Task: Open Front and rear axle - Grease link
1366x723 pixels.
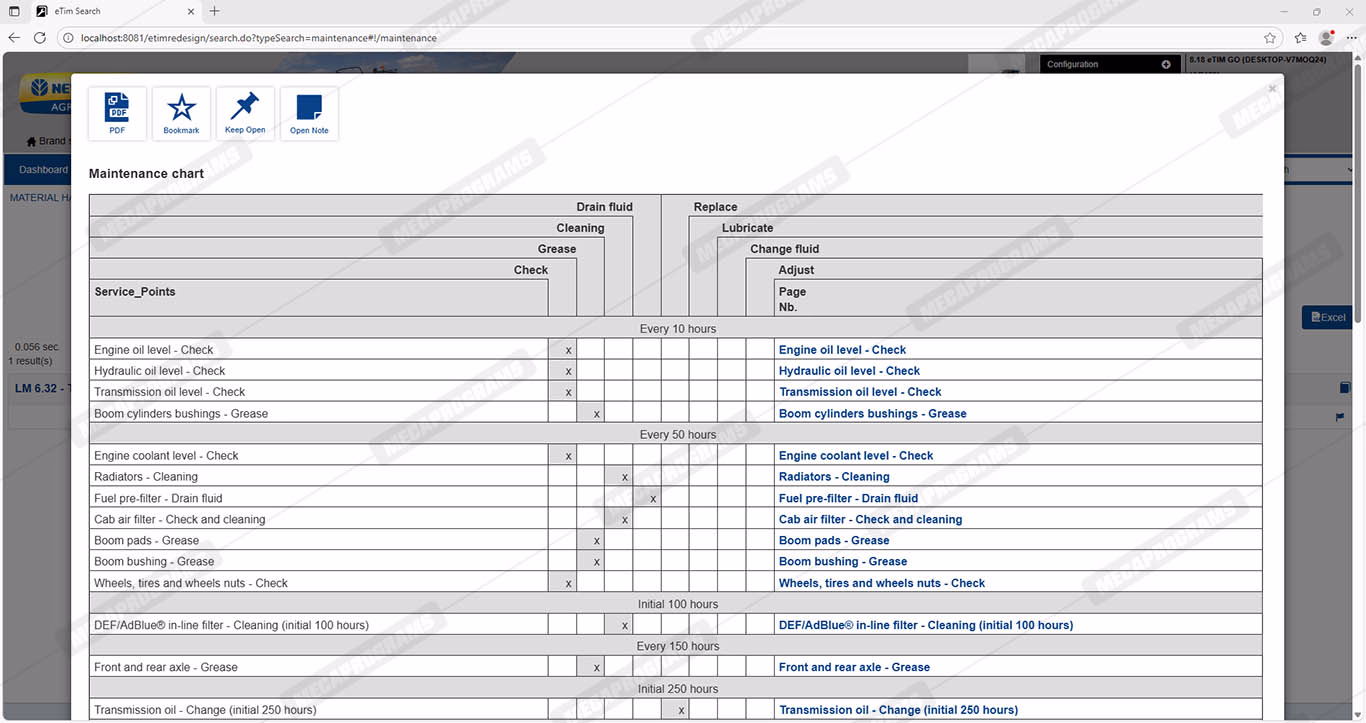Action: click(x=854, y=667)
